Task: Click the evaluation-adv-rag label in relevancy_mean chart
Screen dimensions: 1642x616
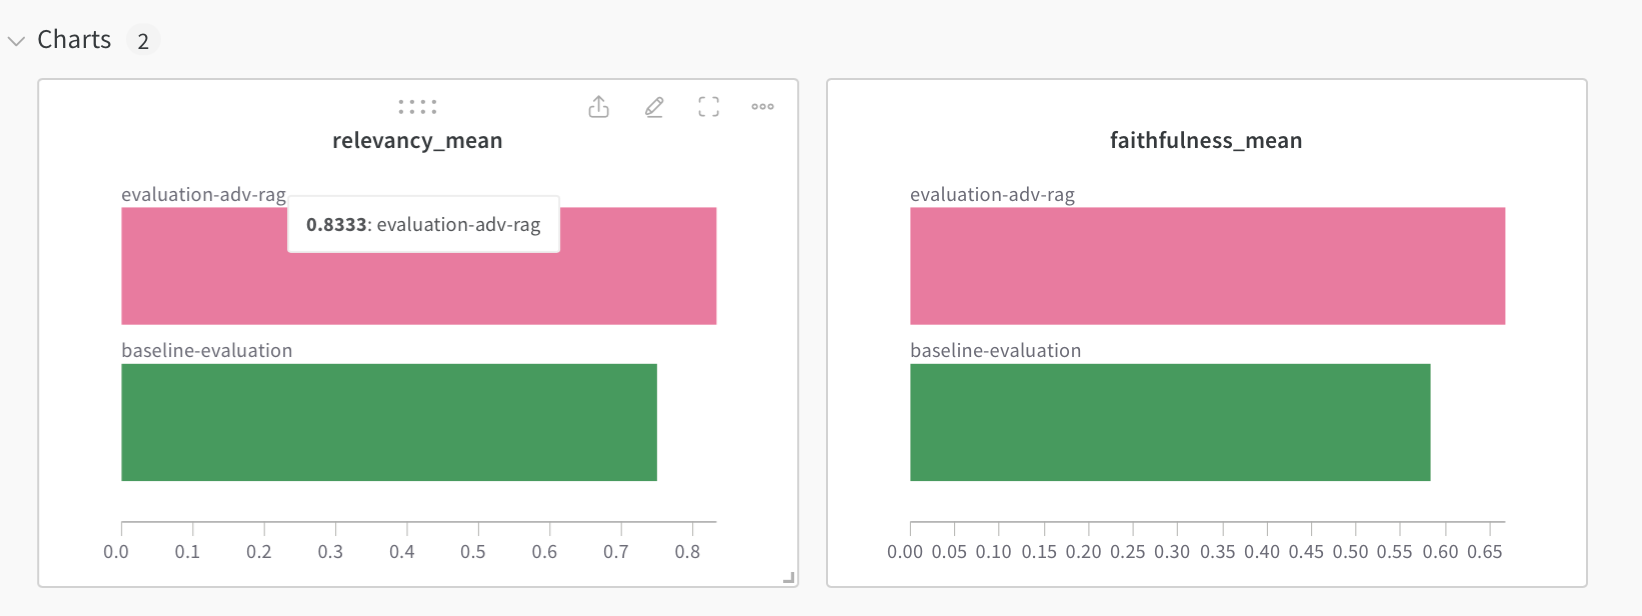Action: [x=203, y=195]
